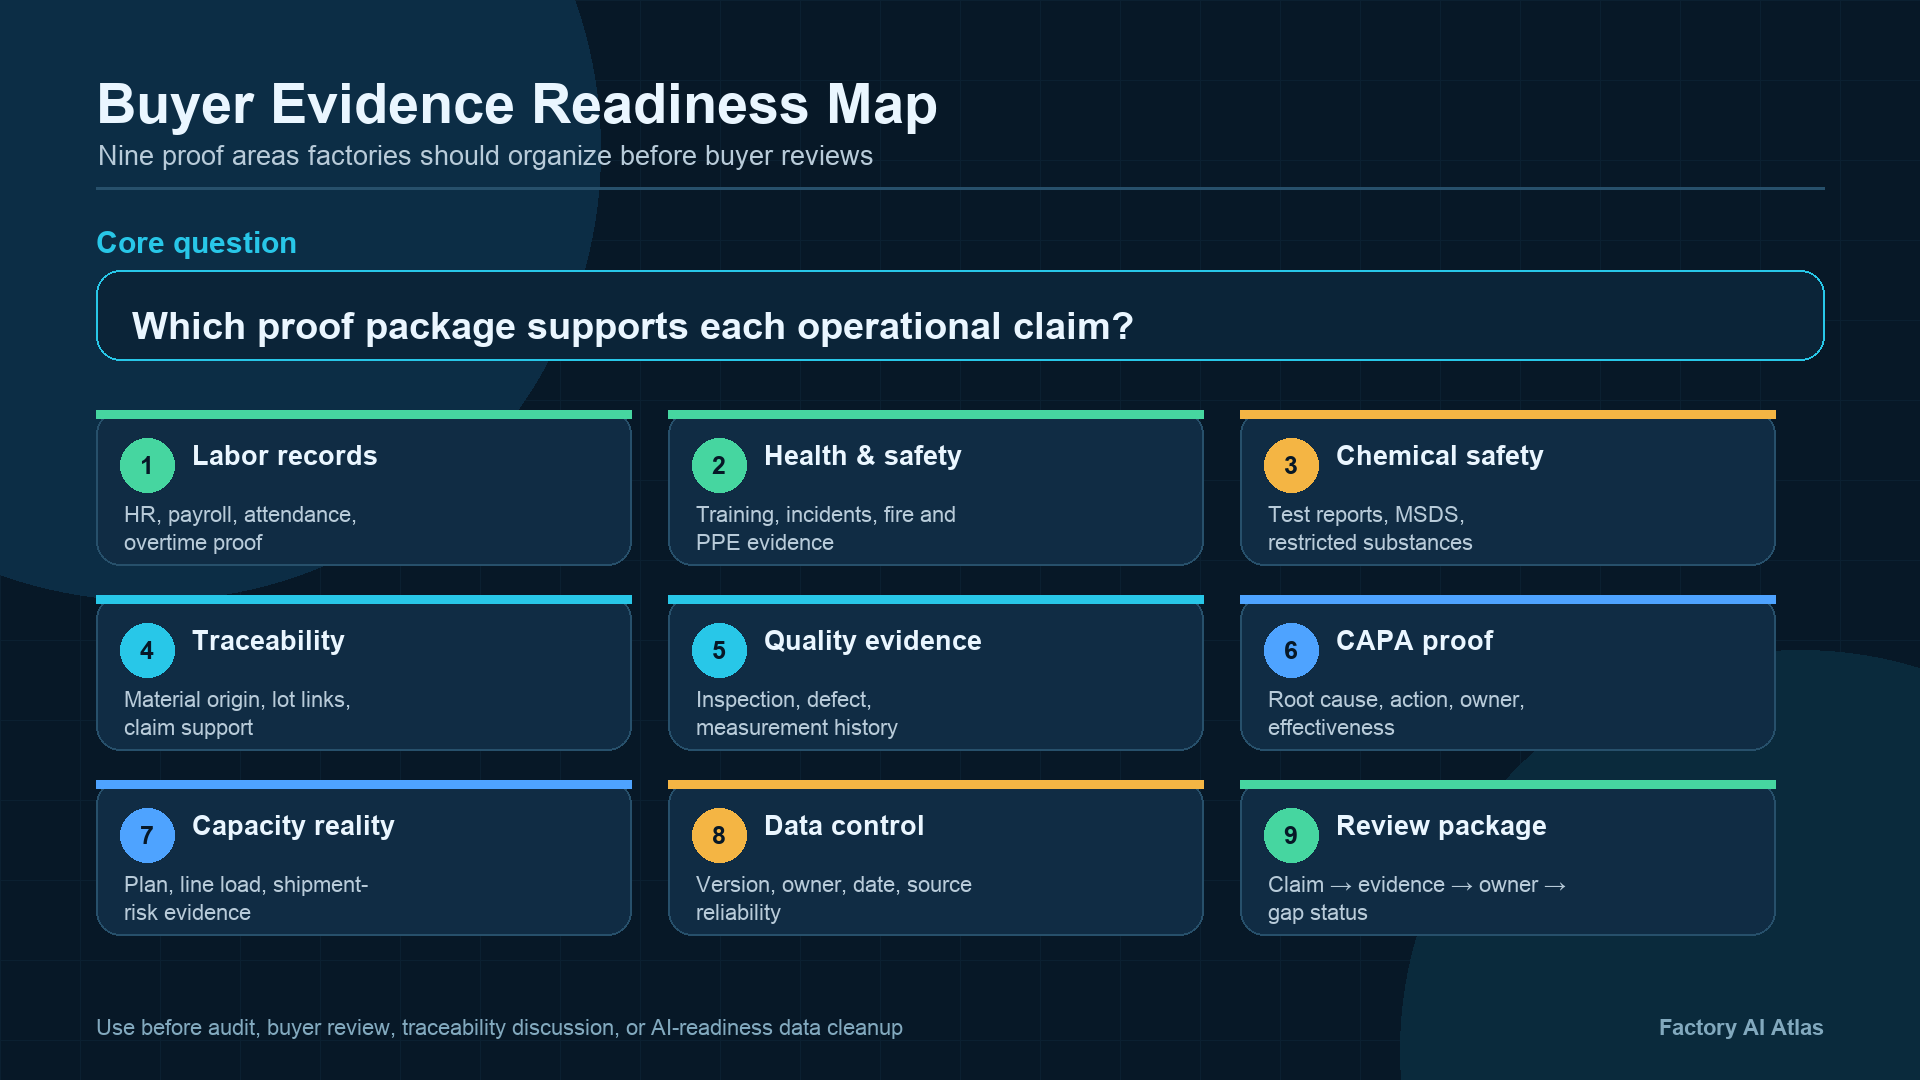This screenshot has width=1920, height=1080.
Task: Click the blue number 6 badge
Action: (1291, 650)
